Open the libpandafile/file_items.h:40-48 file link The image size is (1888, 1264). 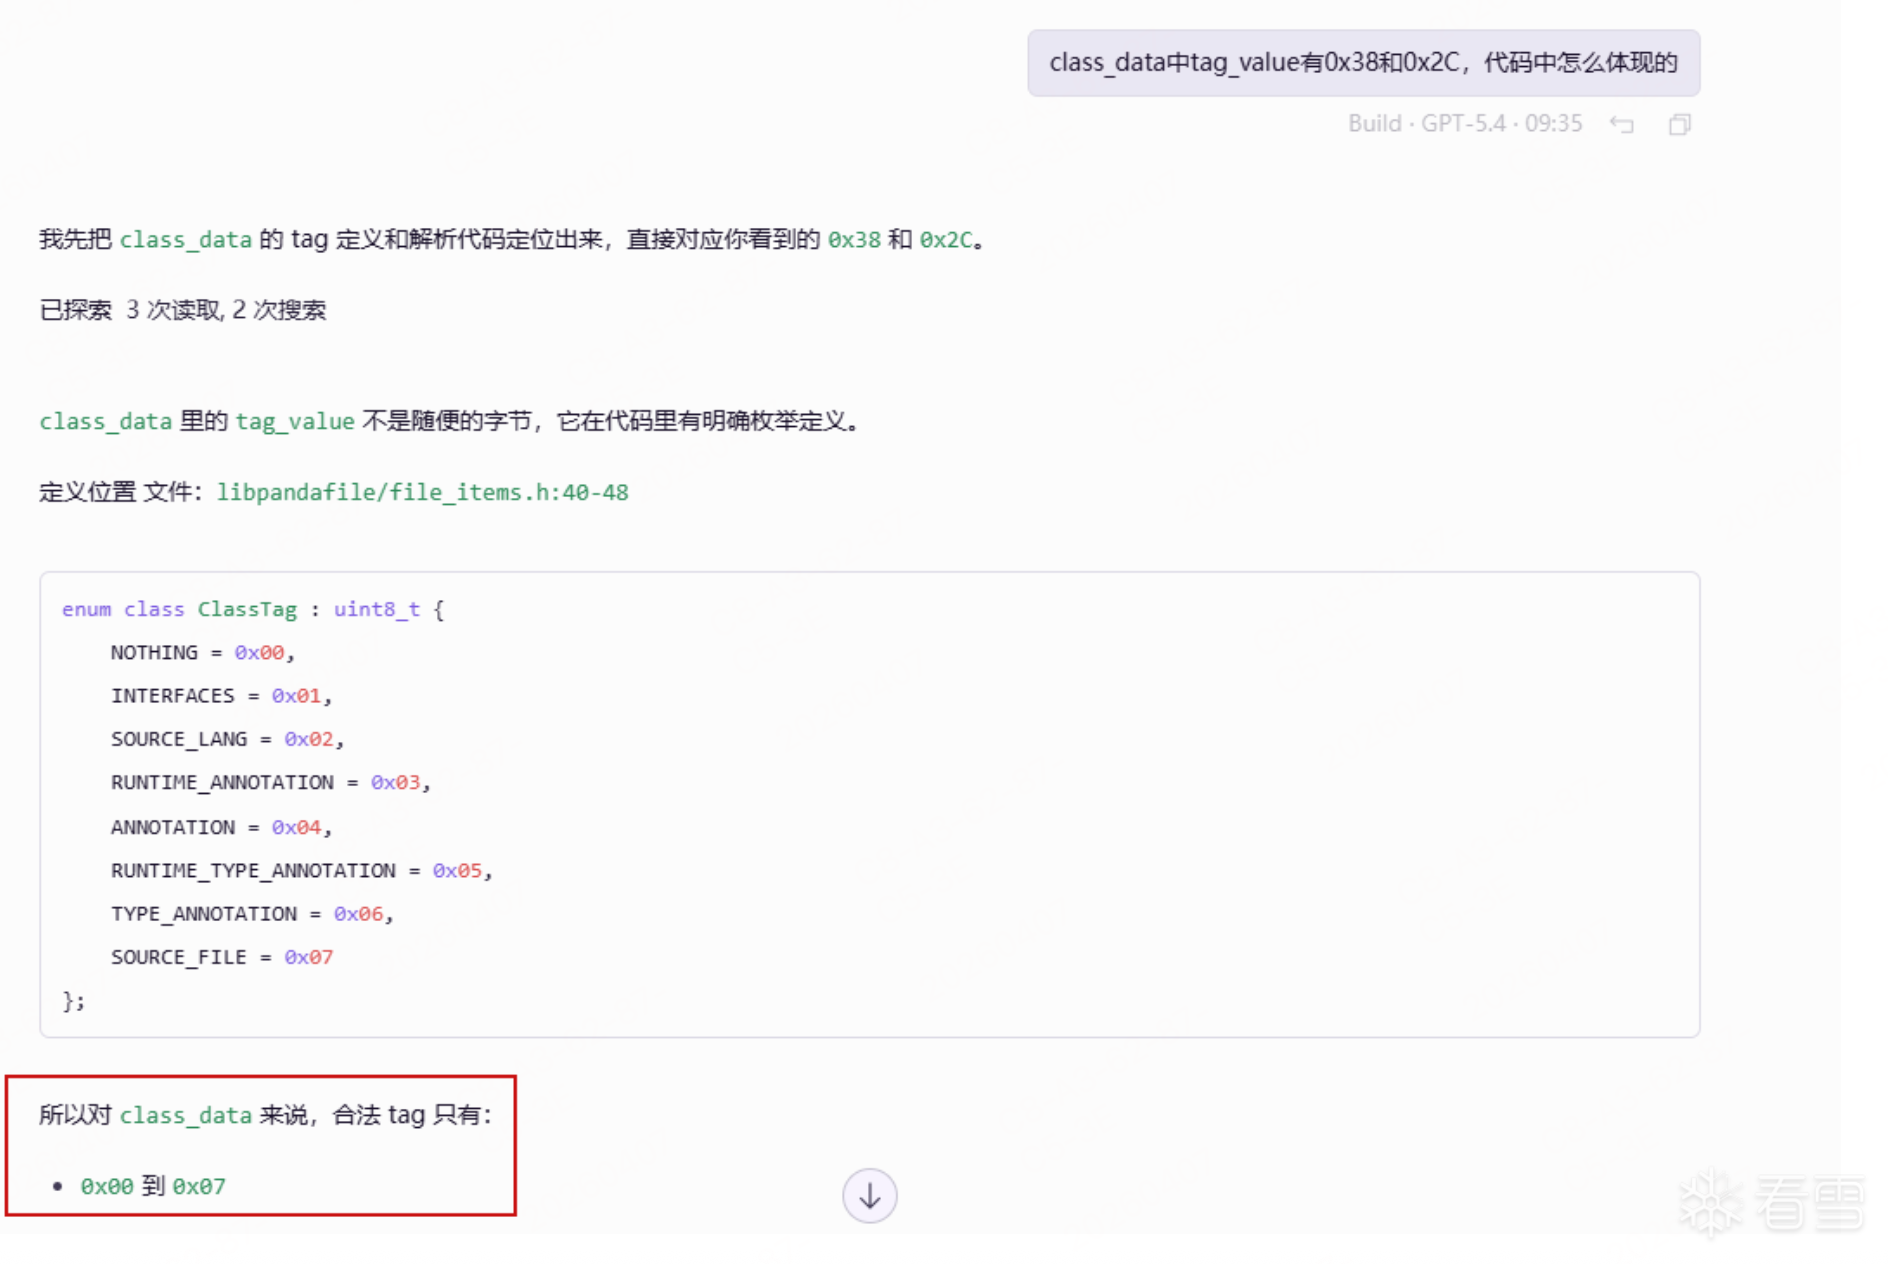(x=422, y=492)
